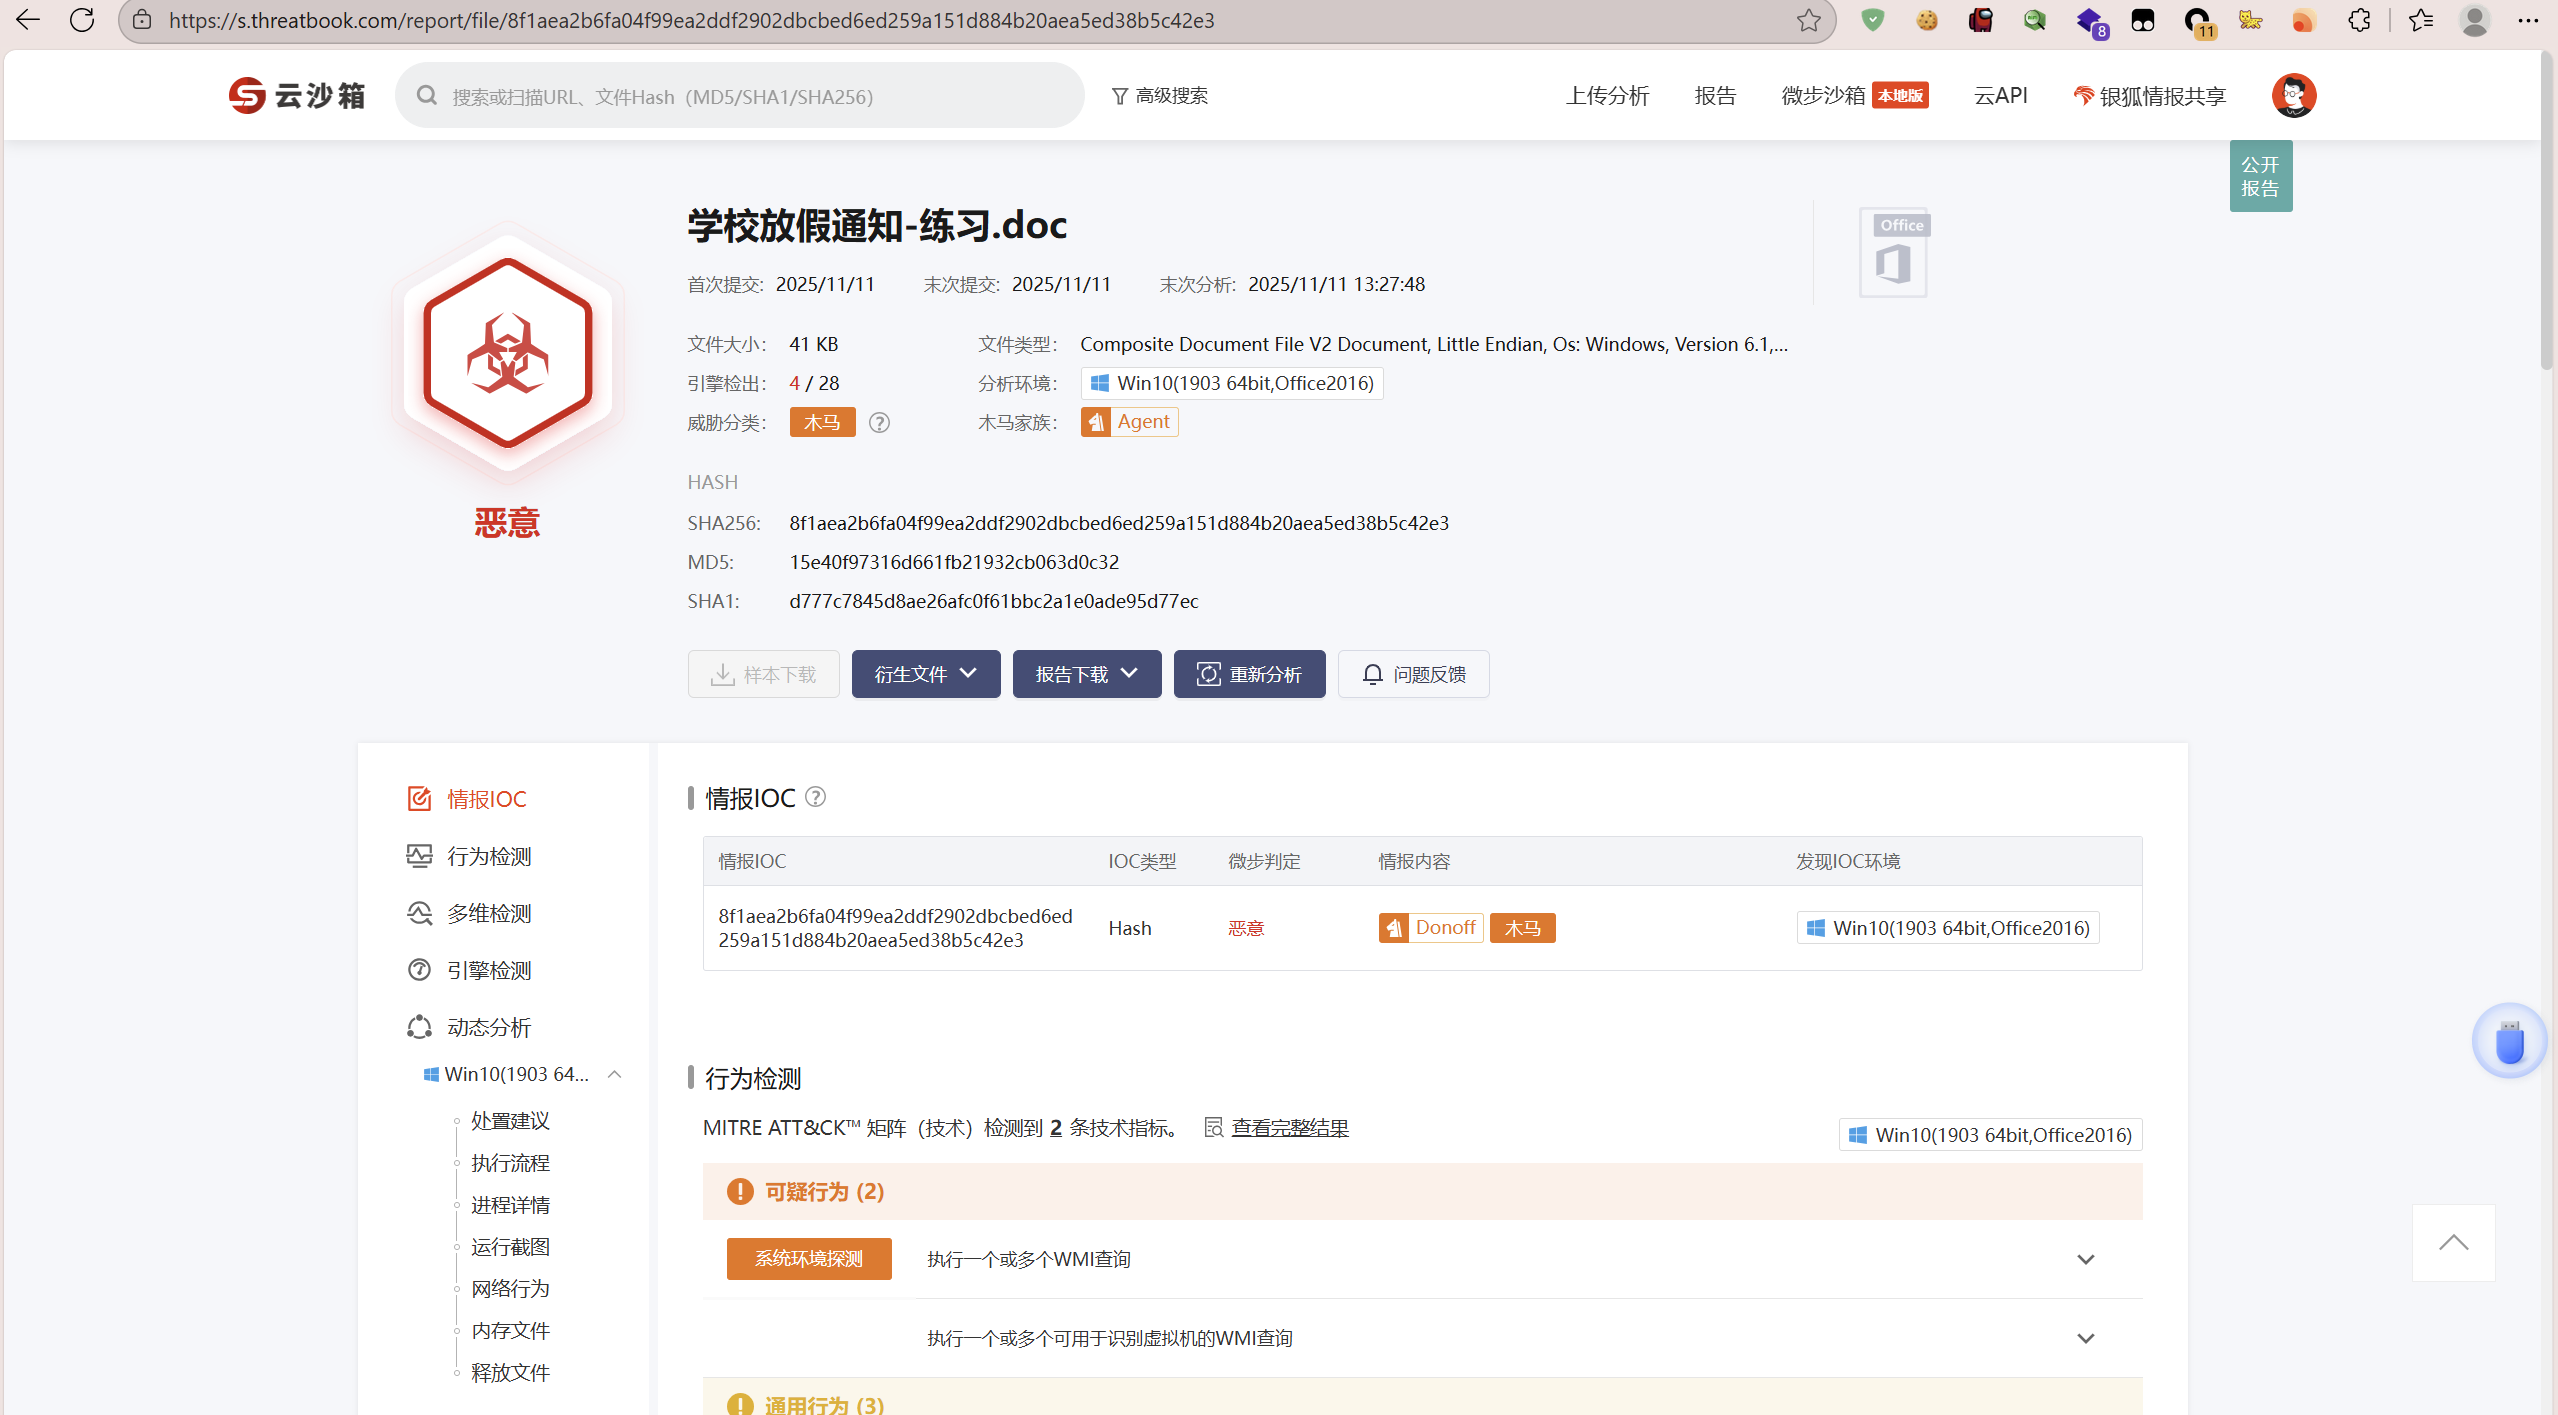
Task: Click the SHA256 hash value text
Action: [1119, 523]
